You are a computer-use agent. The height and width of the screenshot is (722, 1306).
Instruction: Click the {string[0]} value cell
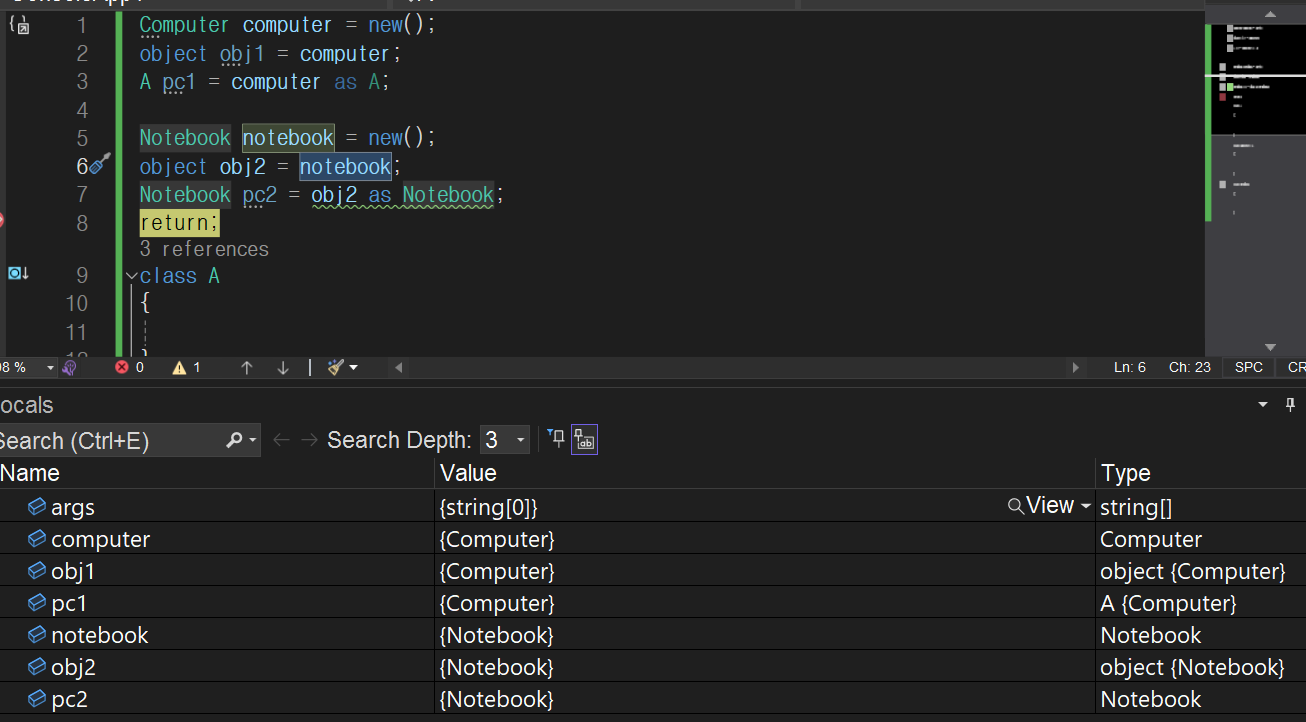pyautogui.click(x=489, y=507)
